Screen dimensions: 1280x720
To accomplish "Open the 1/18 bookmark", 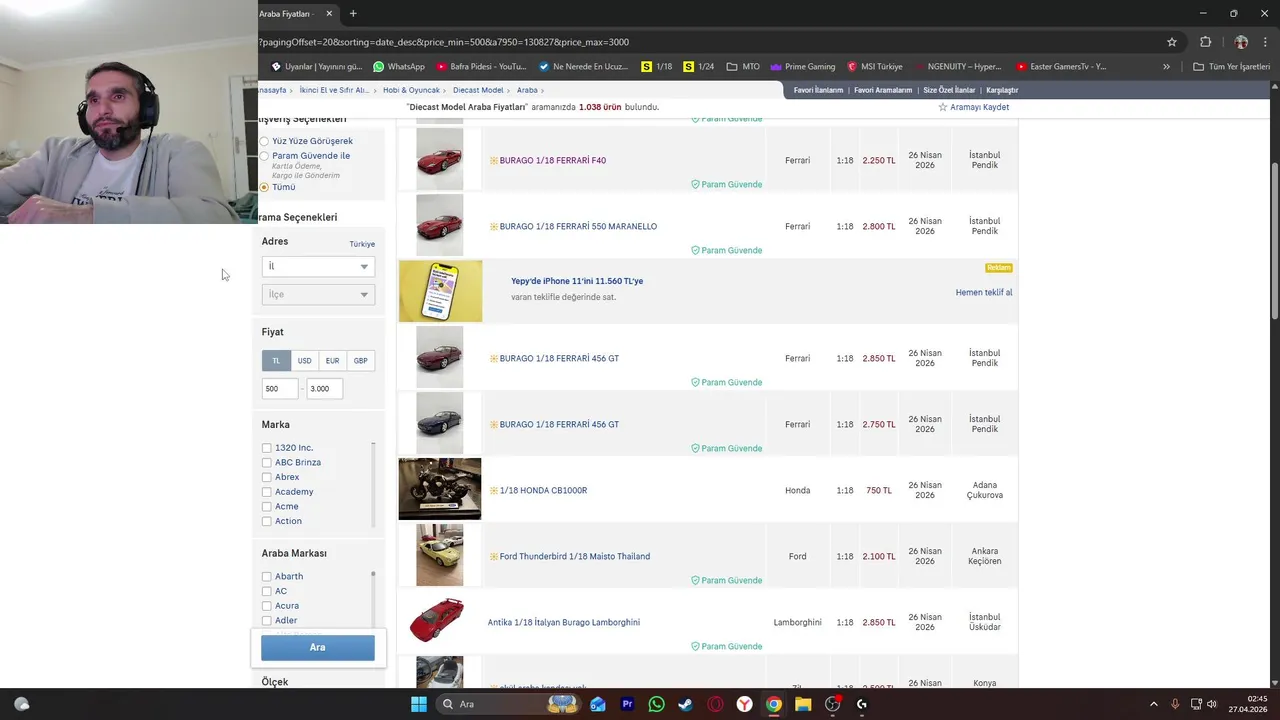I will tap(657, 67).
